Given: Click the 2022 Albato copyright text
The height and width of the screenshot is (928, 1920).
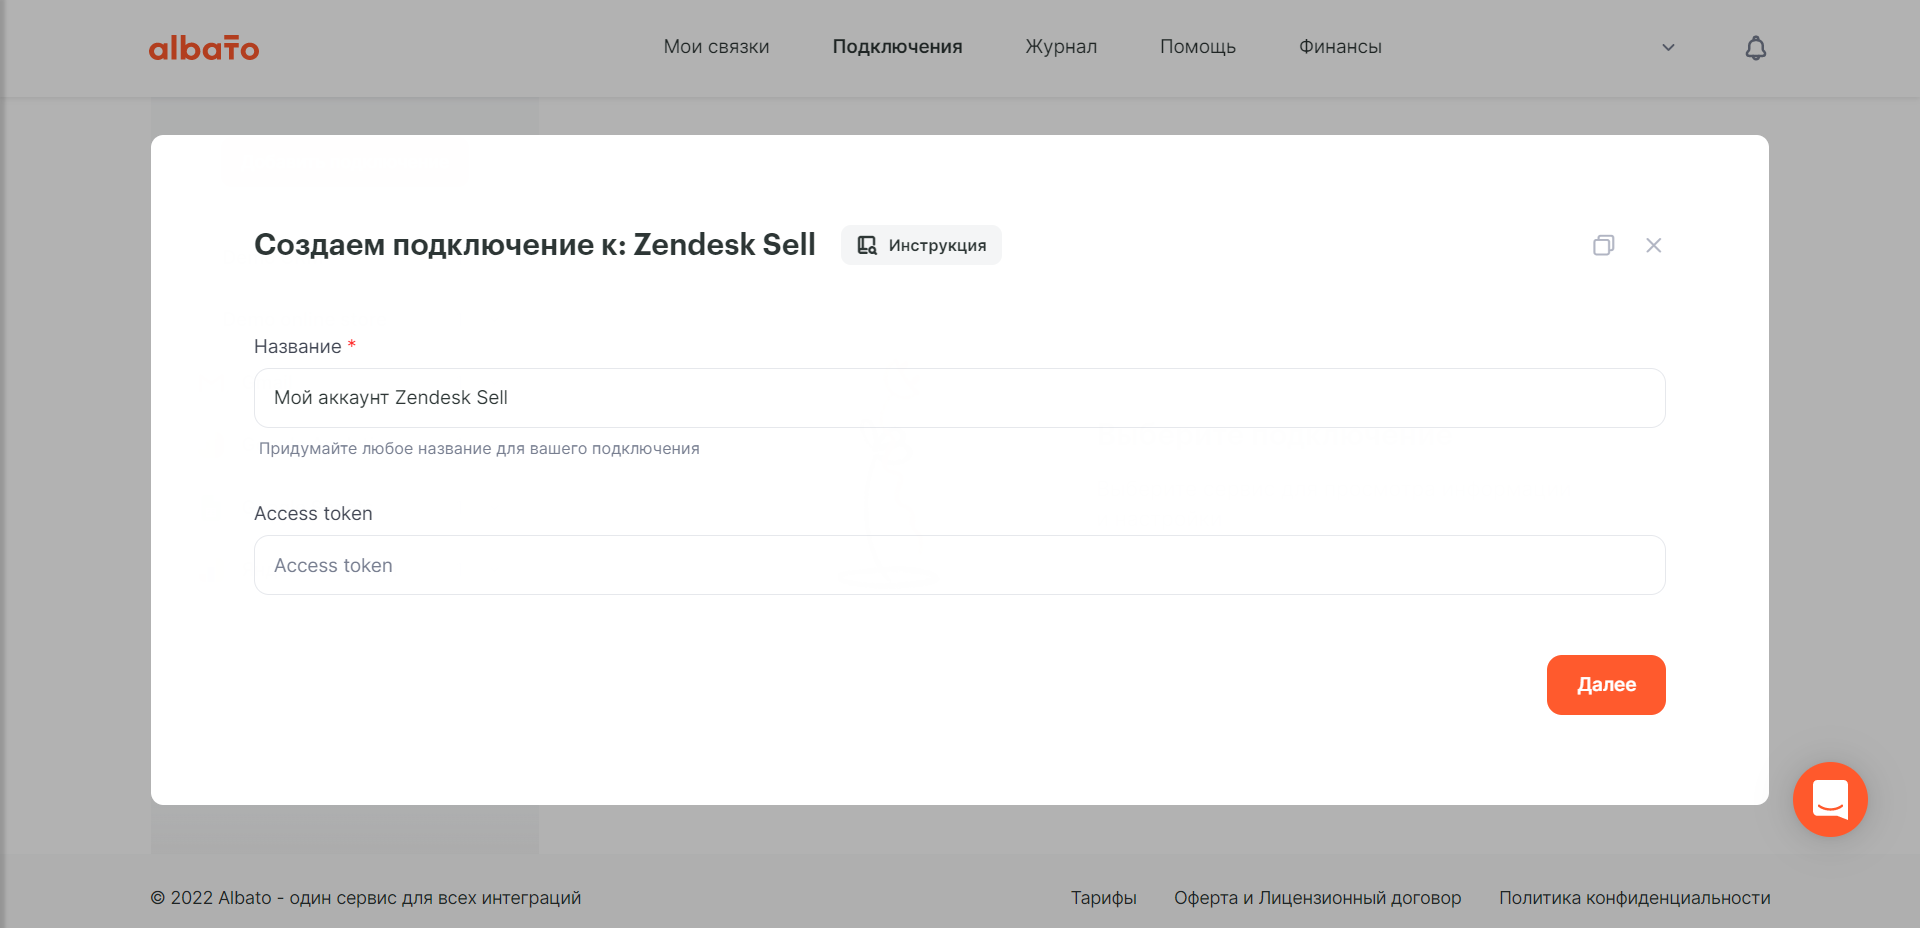Looking at the screenshot, I should 366,898.
